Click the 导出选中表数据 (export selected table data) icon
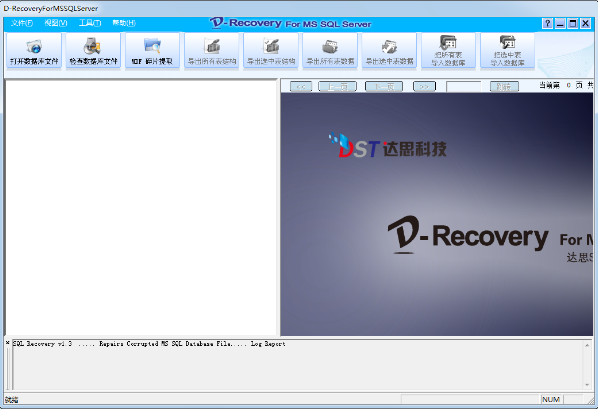This screenshot has width=598, height=409. point(389,51)
